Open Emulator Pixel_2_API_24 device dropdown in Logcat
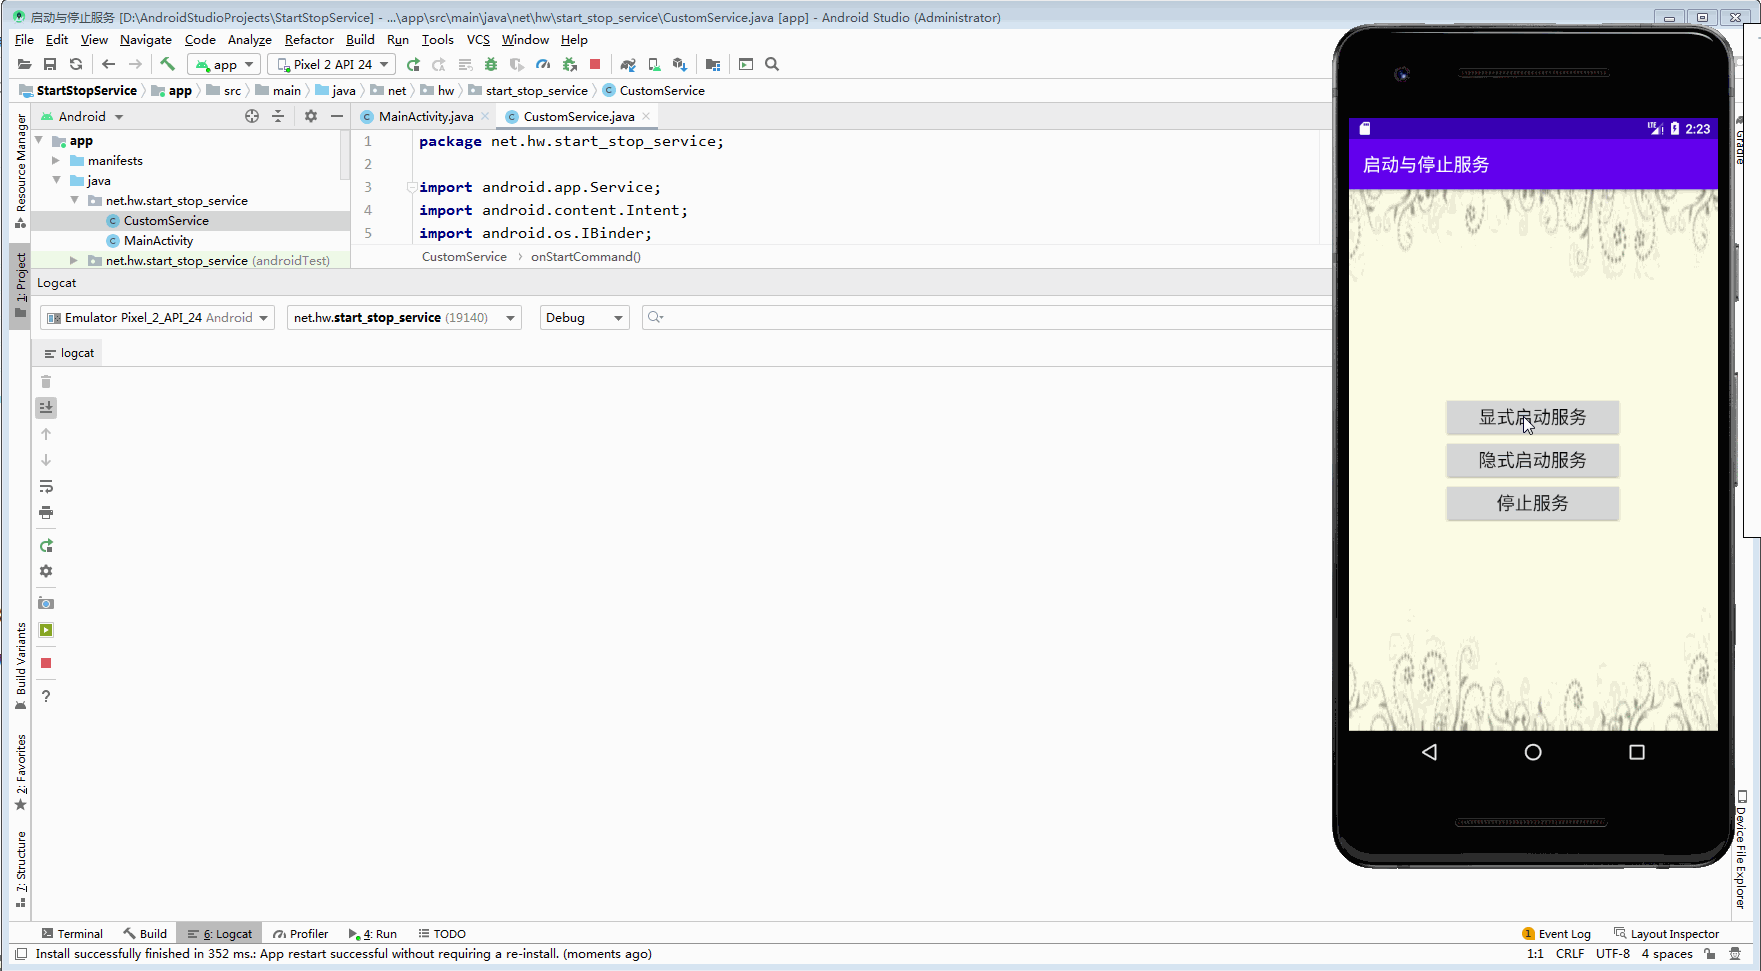1761x971 pixels. point(157,318)
